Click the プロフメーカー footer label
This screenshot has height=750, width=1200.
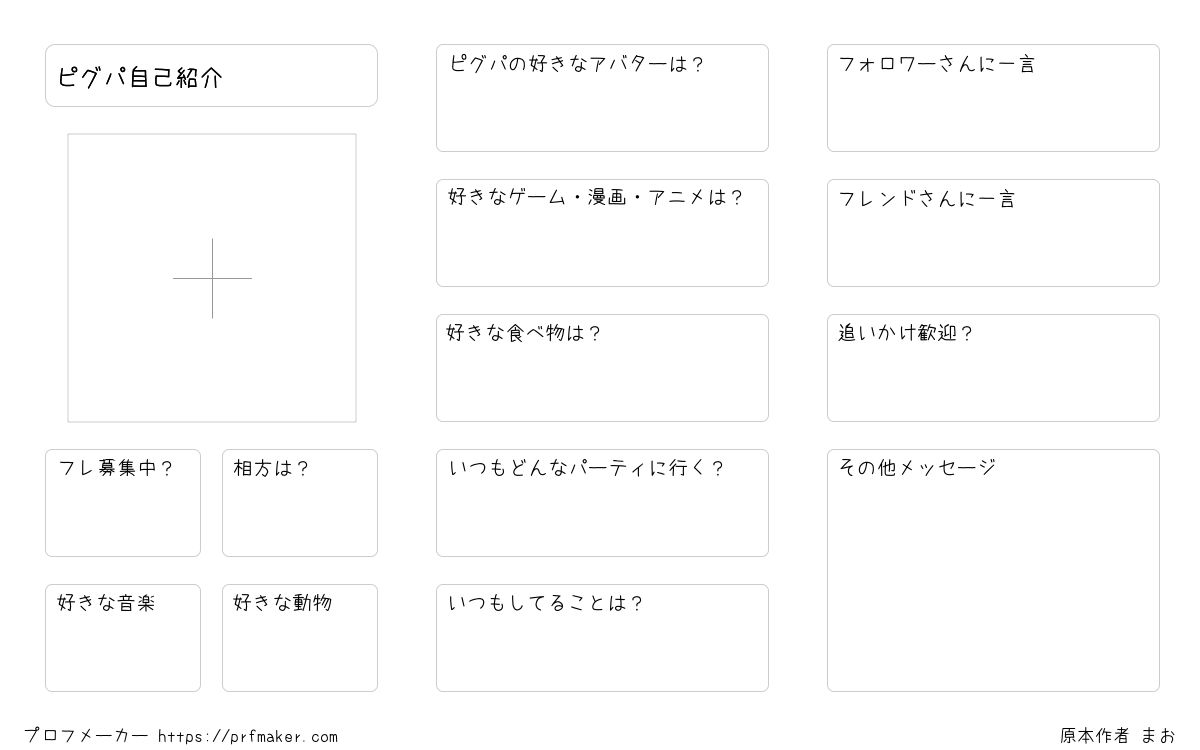click(86, 736)
